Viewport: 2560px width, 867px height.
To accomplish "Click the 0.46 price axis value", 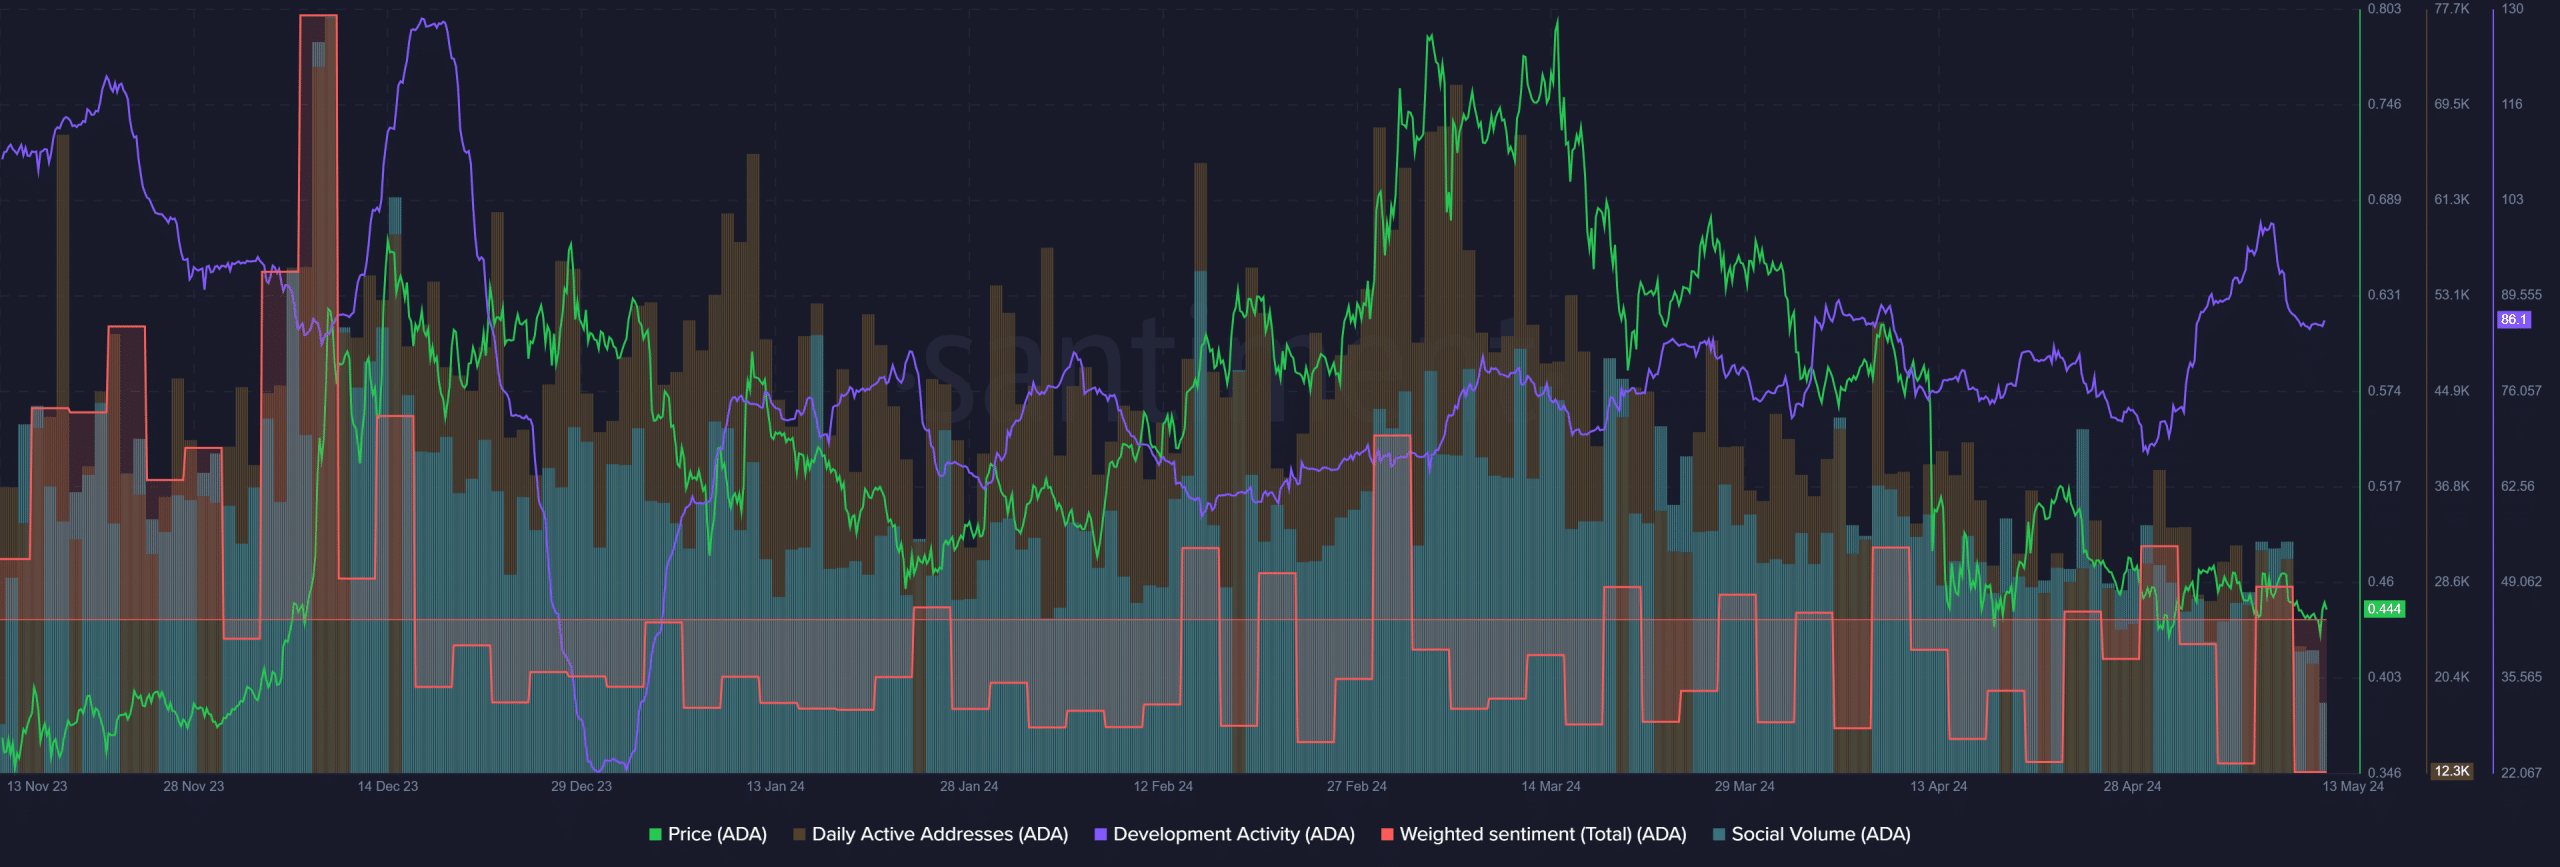I will [x=2381, y=582].
